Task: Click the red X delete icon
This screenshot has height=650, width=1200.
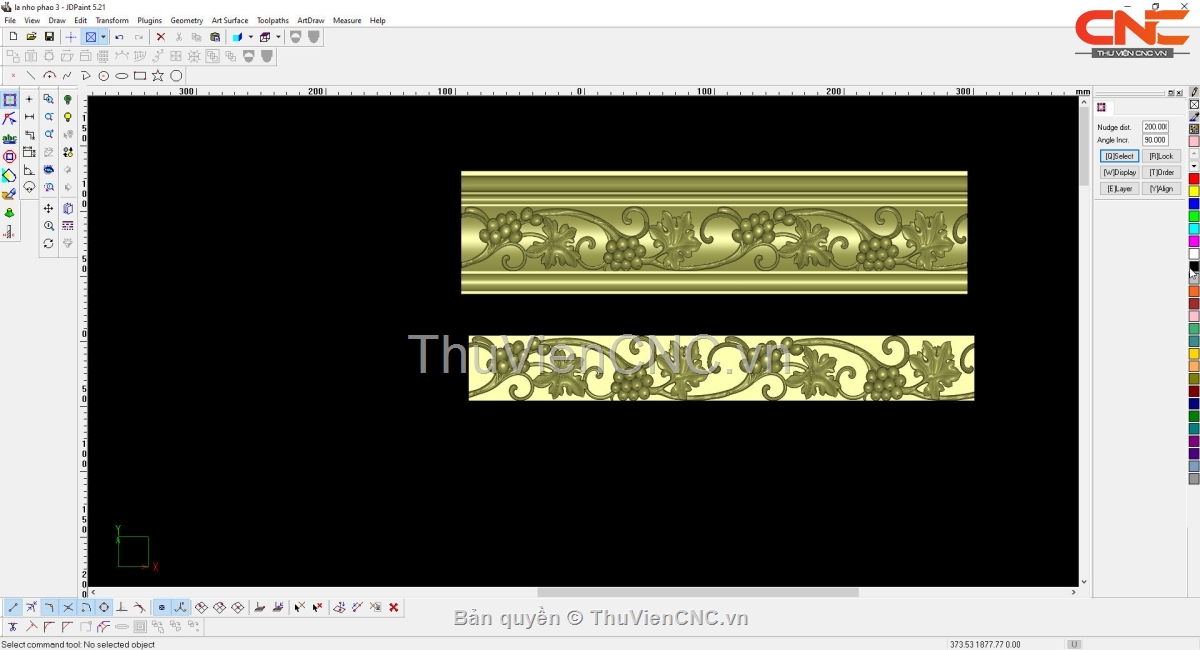Action: [x=160, y=37]
